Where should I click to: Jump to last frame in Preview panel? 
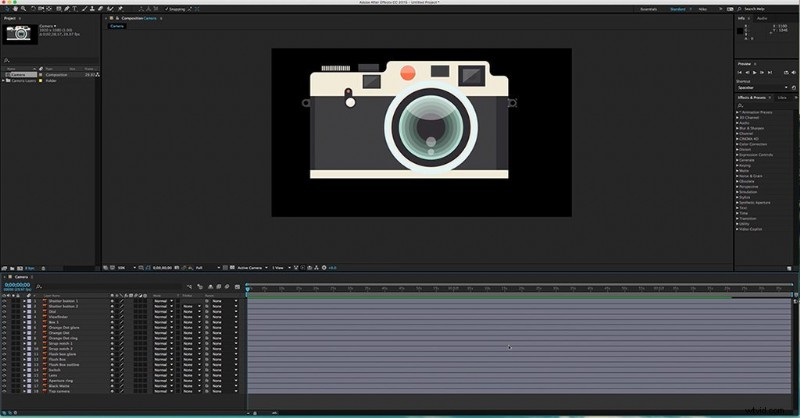point(770,72)
